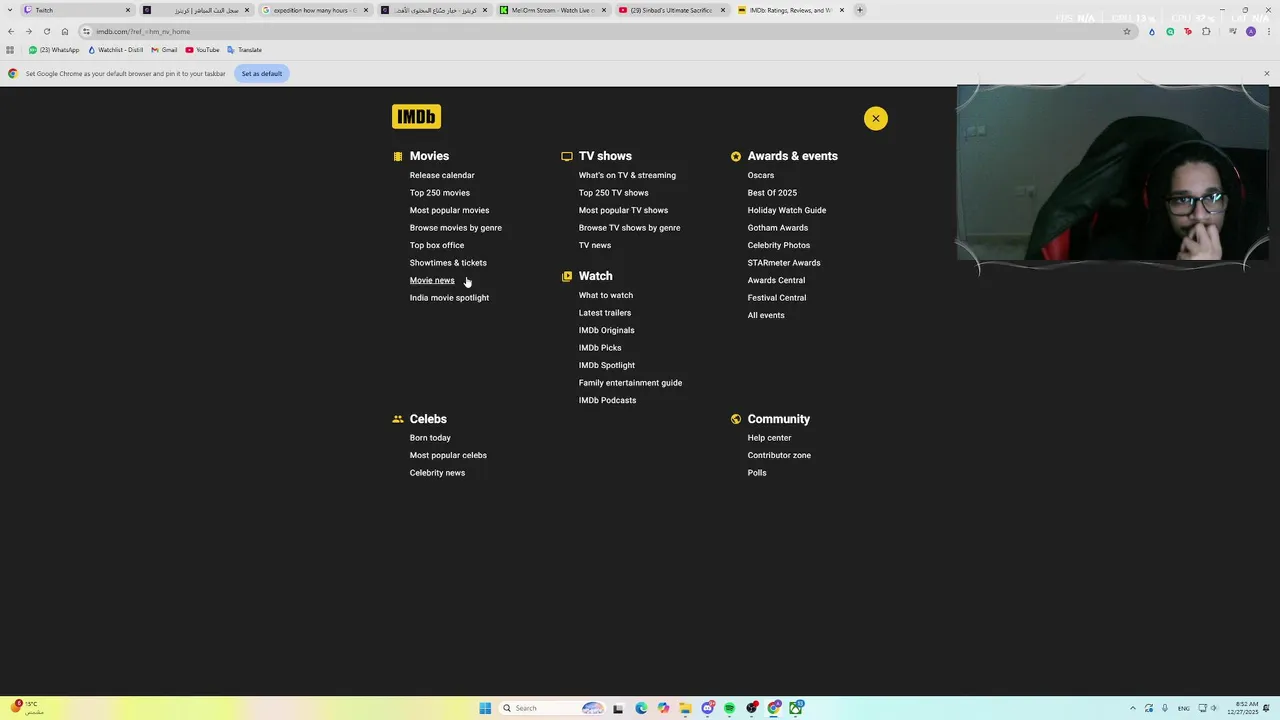Viewport: 1280px width, 720px height.
Task: Open What's on TV & streaming
Action: click(627, 175)
